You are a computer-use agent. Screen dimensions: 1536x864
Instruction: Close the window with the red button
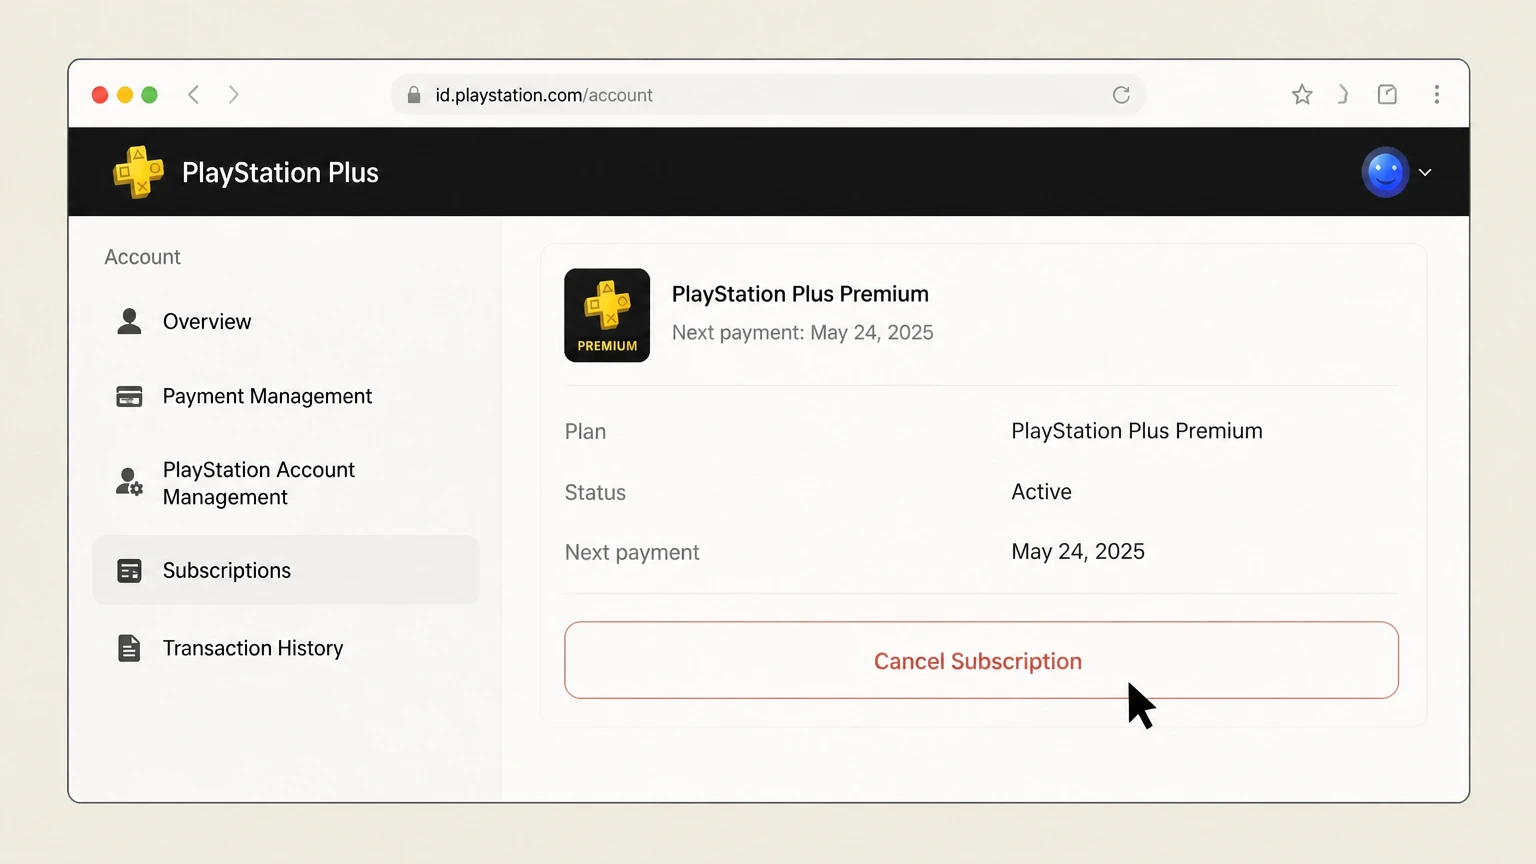coord(100,95)
